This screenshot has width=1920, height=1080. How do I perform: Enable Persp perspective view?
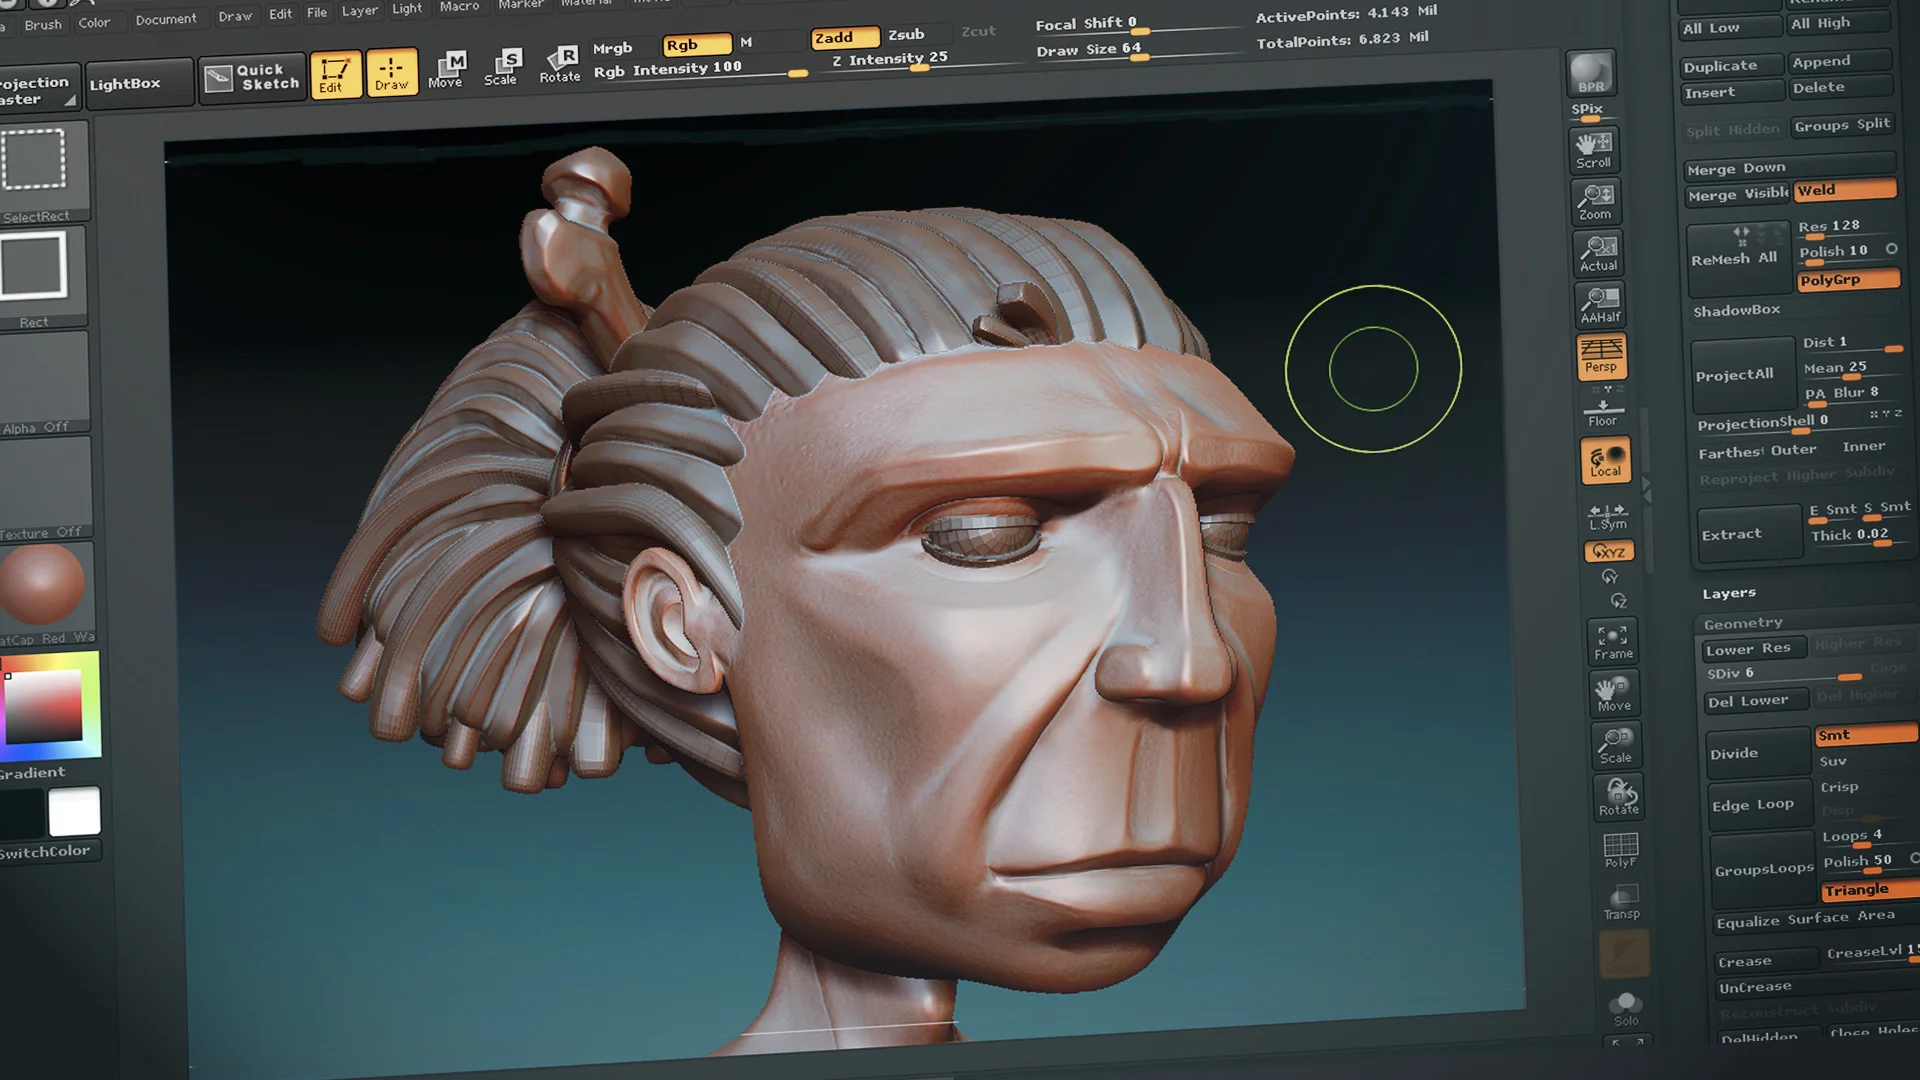(1602, 356)
